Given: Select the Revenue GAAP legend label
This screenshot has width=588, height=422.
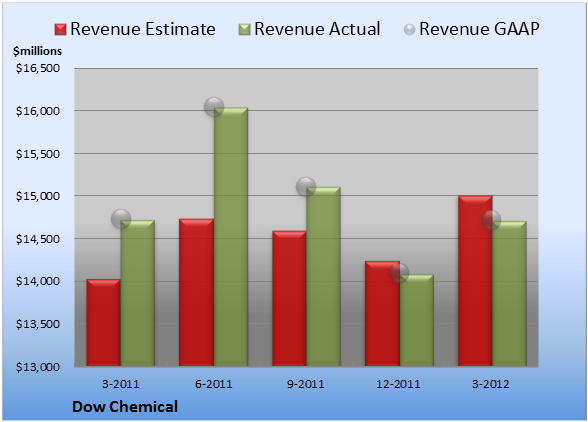Looking at the screenshot, I should pyautogui.click(x=480, y=29).
